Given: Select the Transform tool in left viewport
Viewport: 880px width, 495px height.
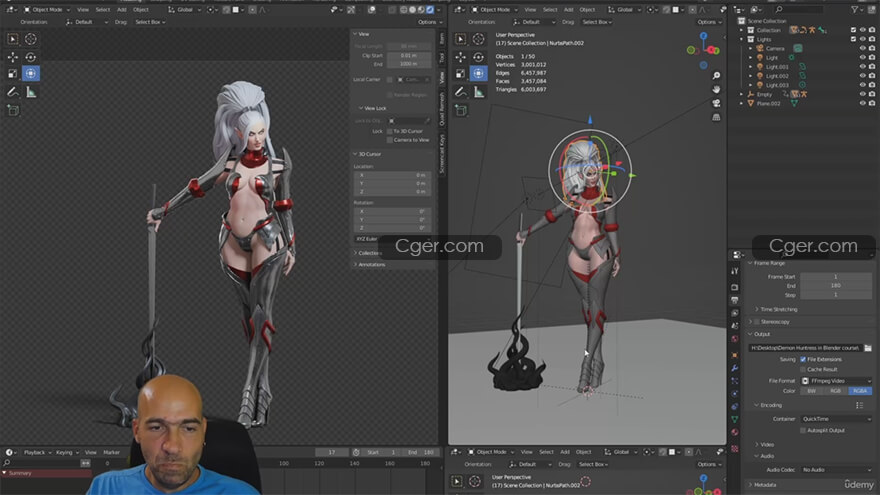Looking at the screenshot, I should (30, 74).
